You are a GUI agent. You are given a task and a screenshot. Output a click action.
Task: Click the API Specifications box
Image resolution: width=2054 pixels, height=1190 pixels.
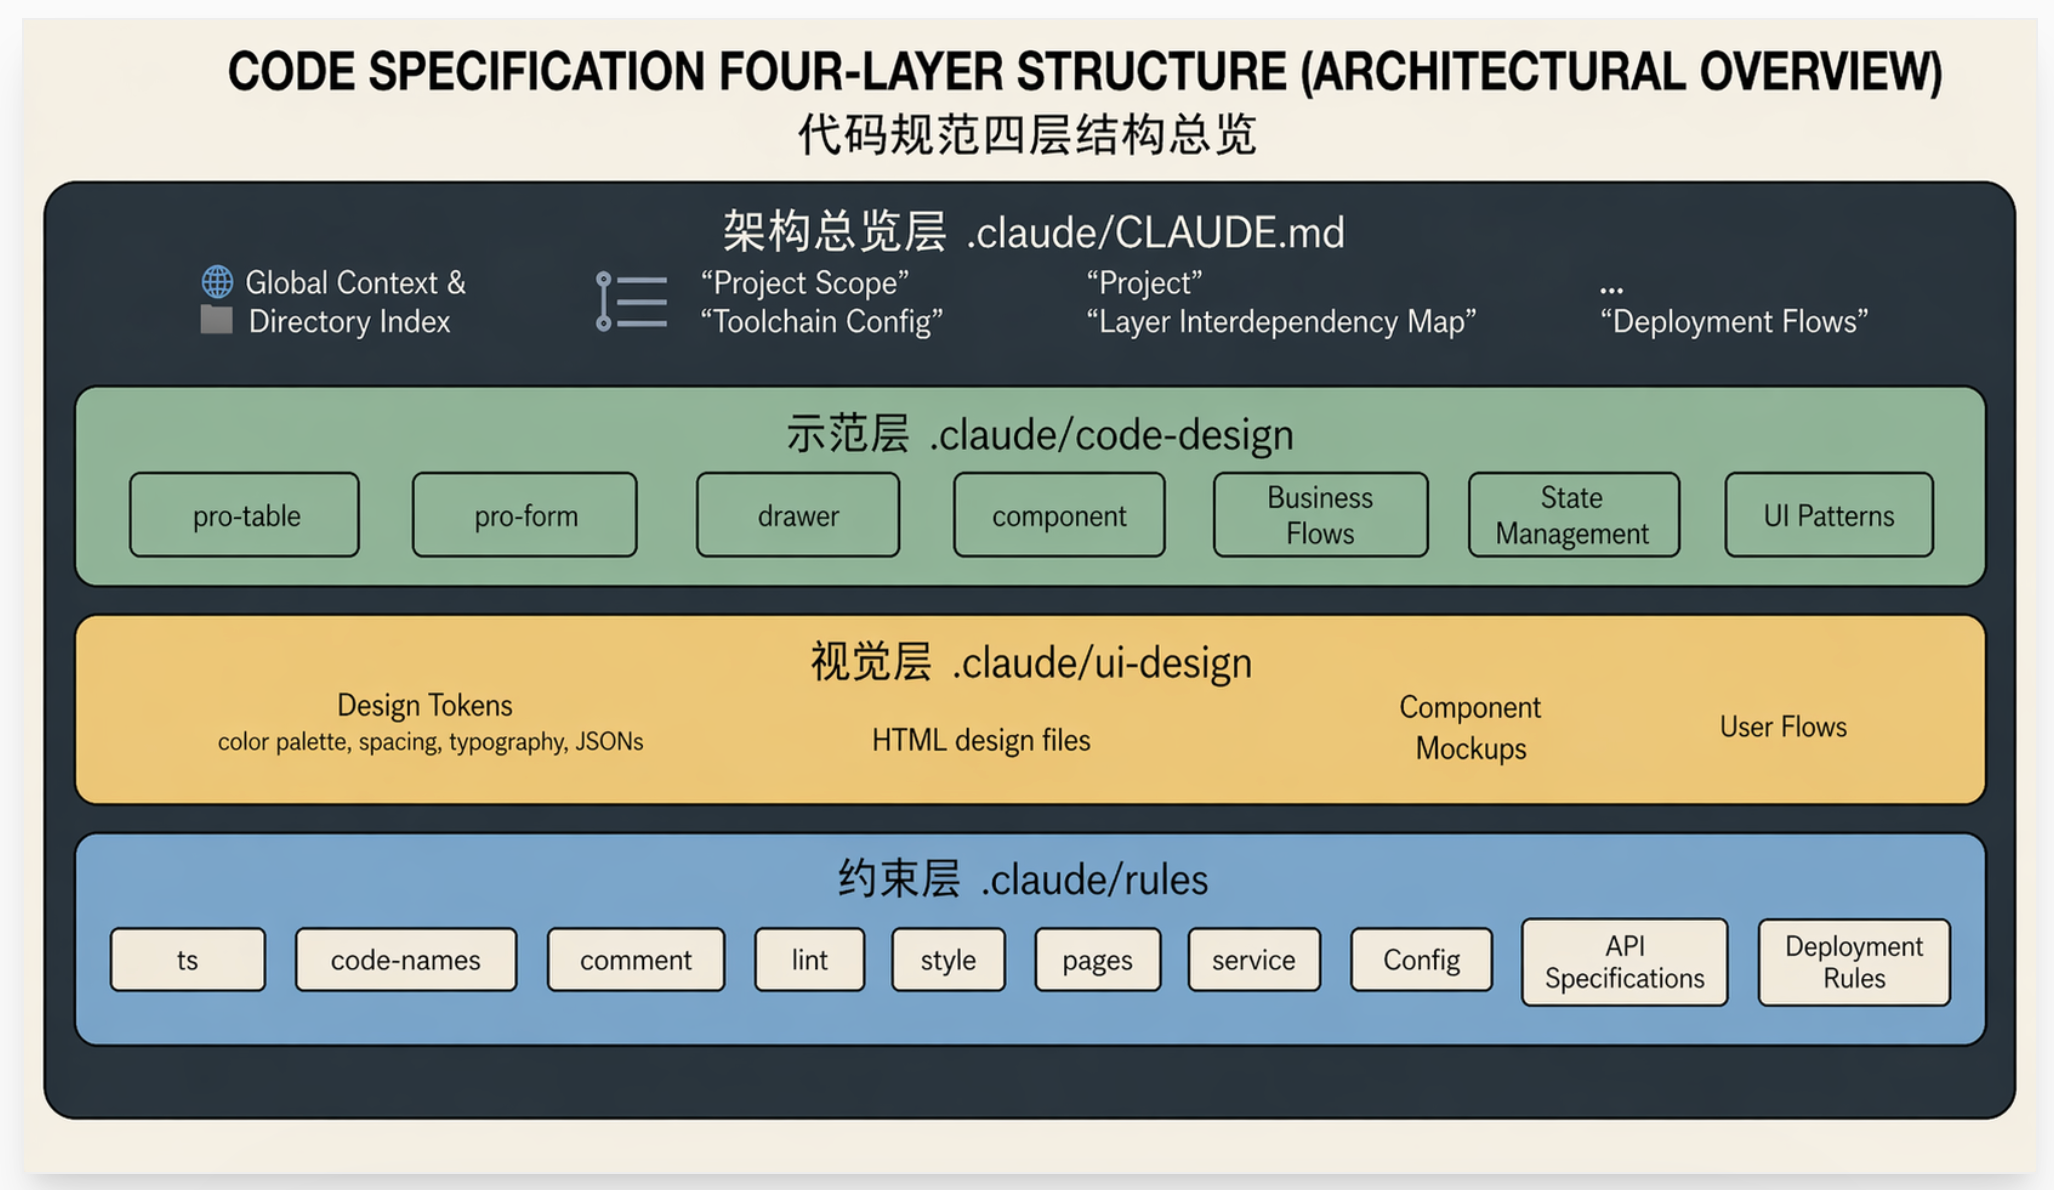pos(1625,962)
